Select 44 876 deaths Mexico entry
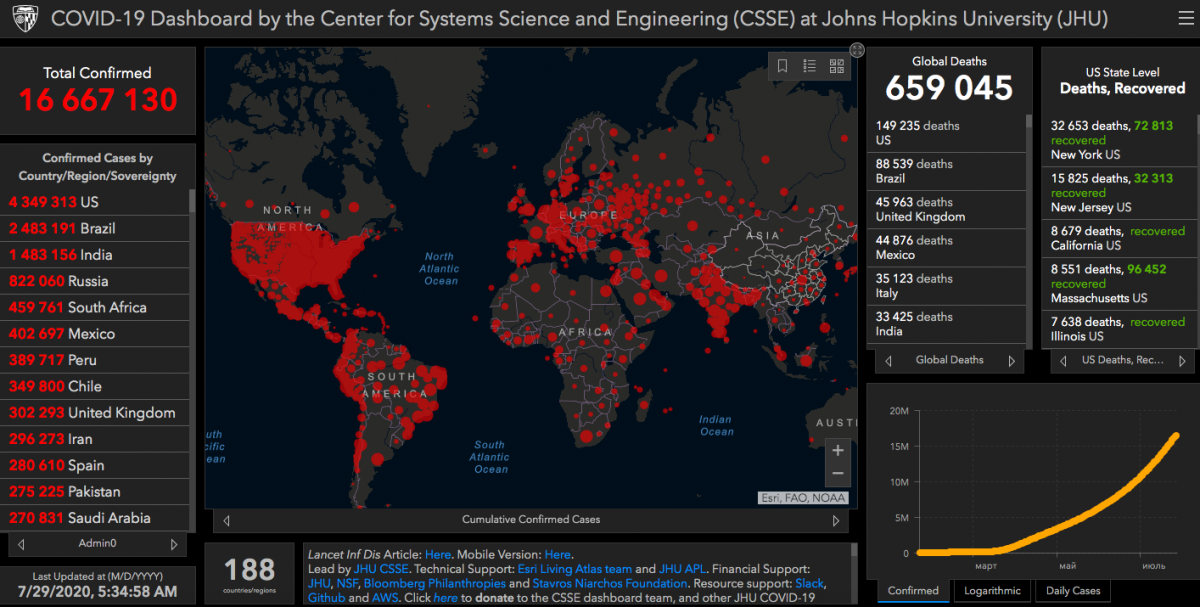1200x607 pixels. [946, 247]
